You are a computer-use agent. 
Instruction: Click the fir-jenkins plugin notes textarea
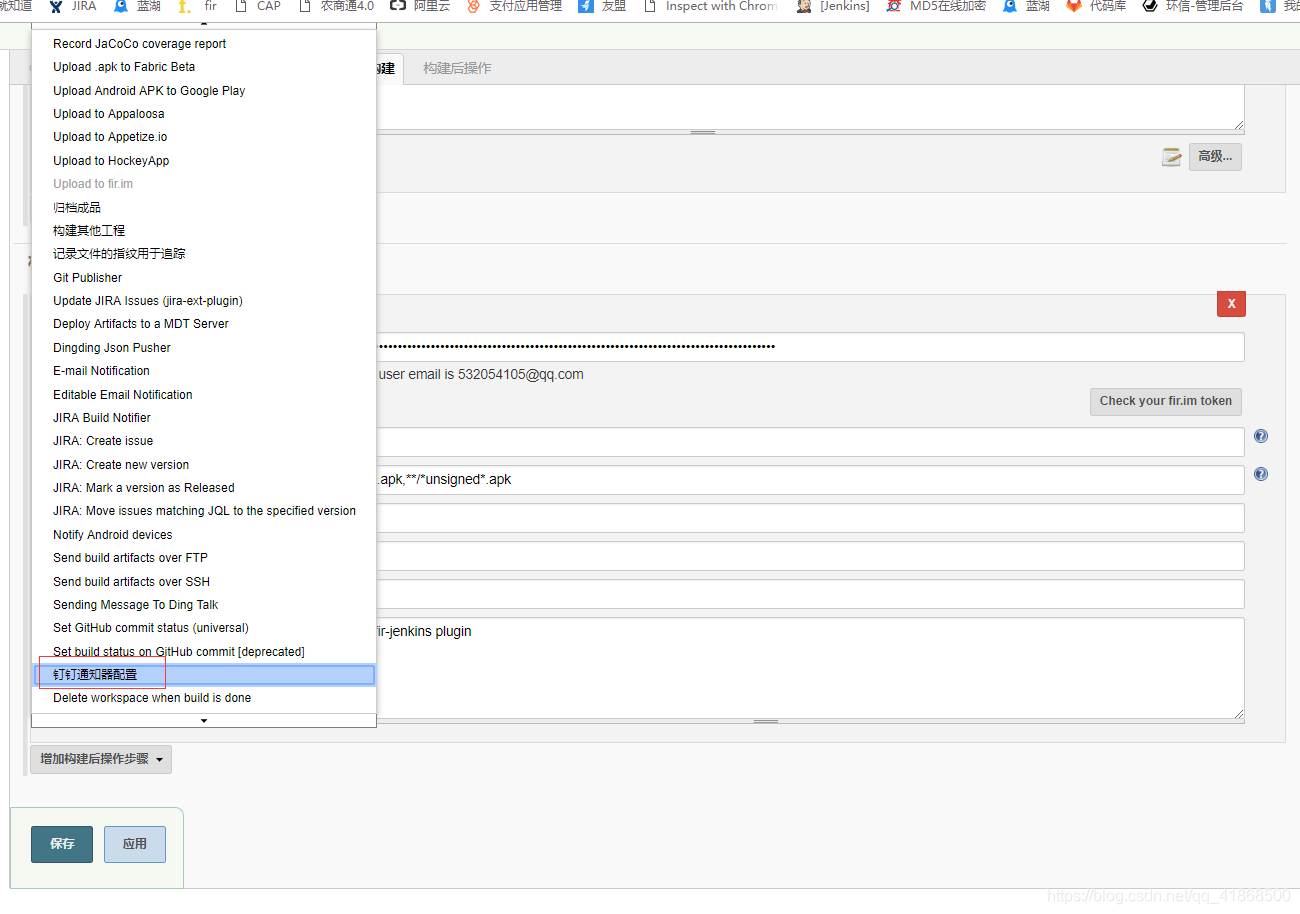(810, 668)
